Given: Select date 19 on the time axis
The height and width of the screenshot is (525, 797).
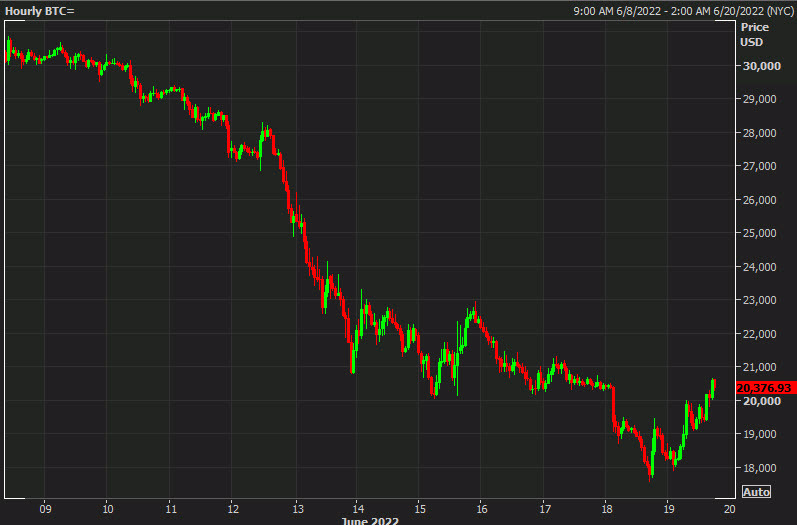Looking at the screenshot, I should (668, 508).
